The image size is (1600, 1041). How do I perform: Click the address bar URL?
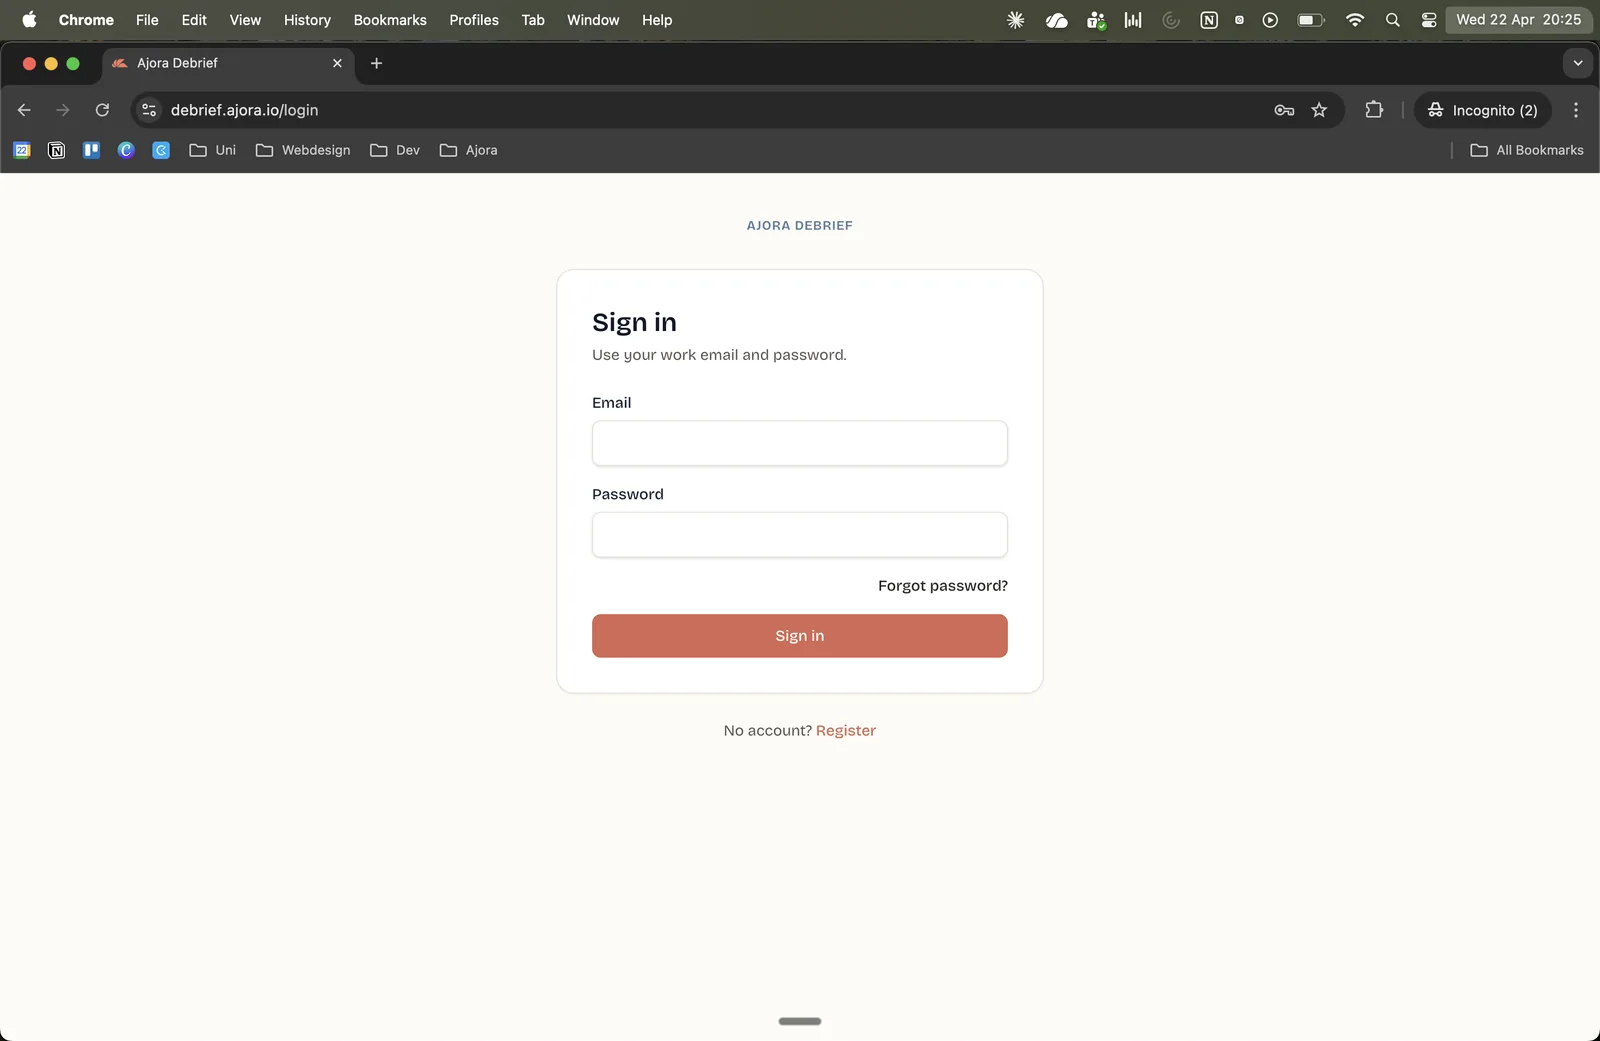pos(244,110)
